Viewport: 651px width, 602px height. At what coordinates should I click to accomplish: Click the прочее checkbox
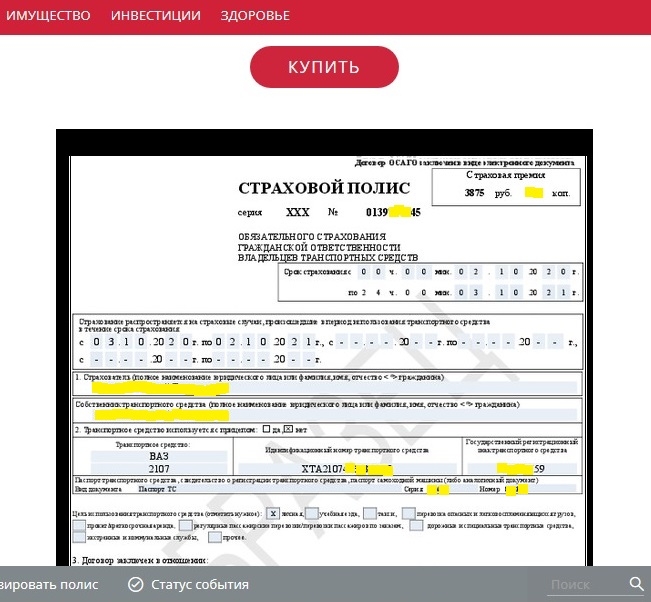(x=215, y=537)
